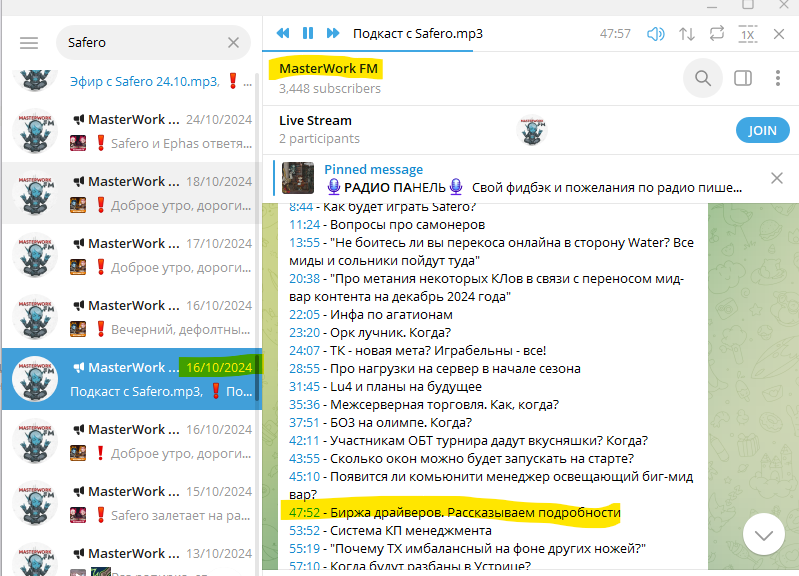The height and width of the screenshot is (576, 799).
Task: Jump to bottom with down-chevron button
Action: [764, 535]
